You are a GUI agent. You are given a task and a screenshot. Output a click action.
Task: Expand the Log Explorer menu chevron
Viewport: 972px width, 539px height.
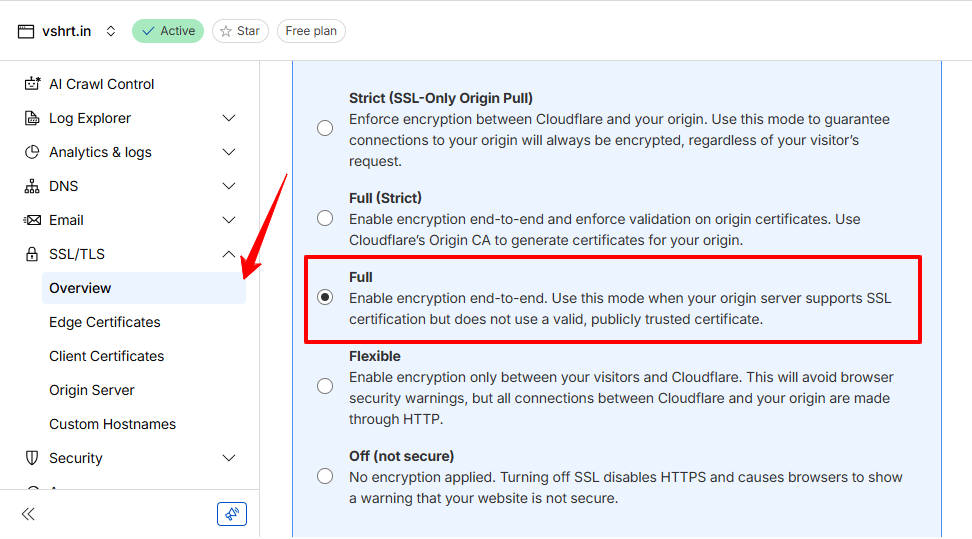tap(229, 118)
